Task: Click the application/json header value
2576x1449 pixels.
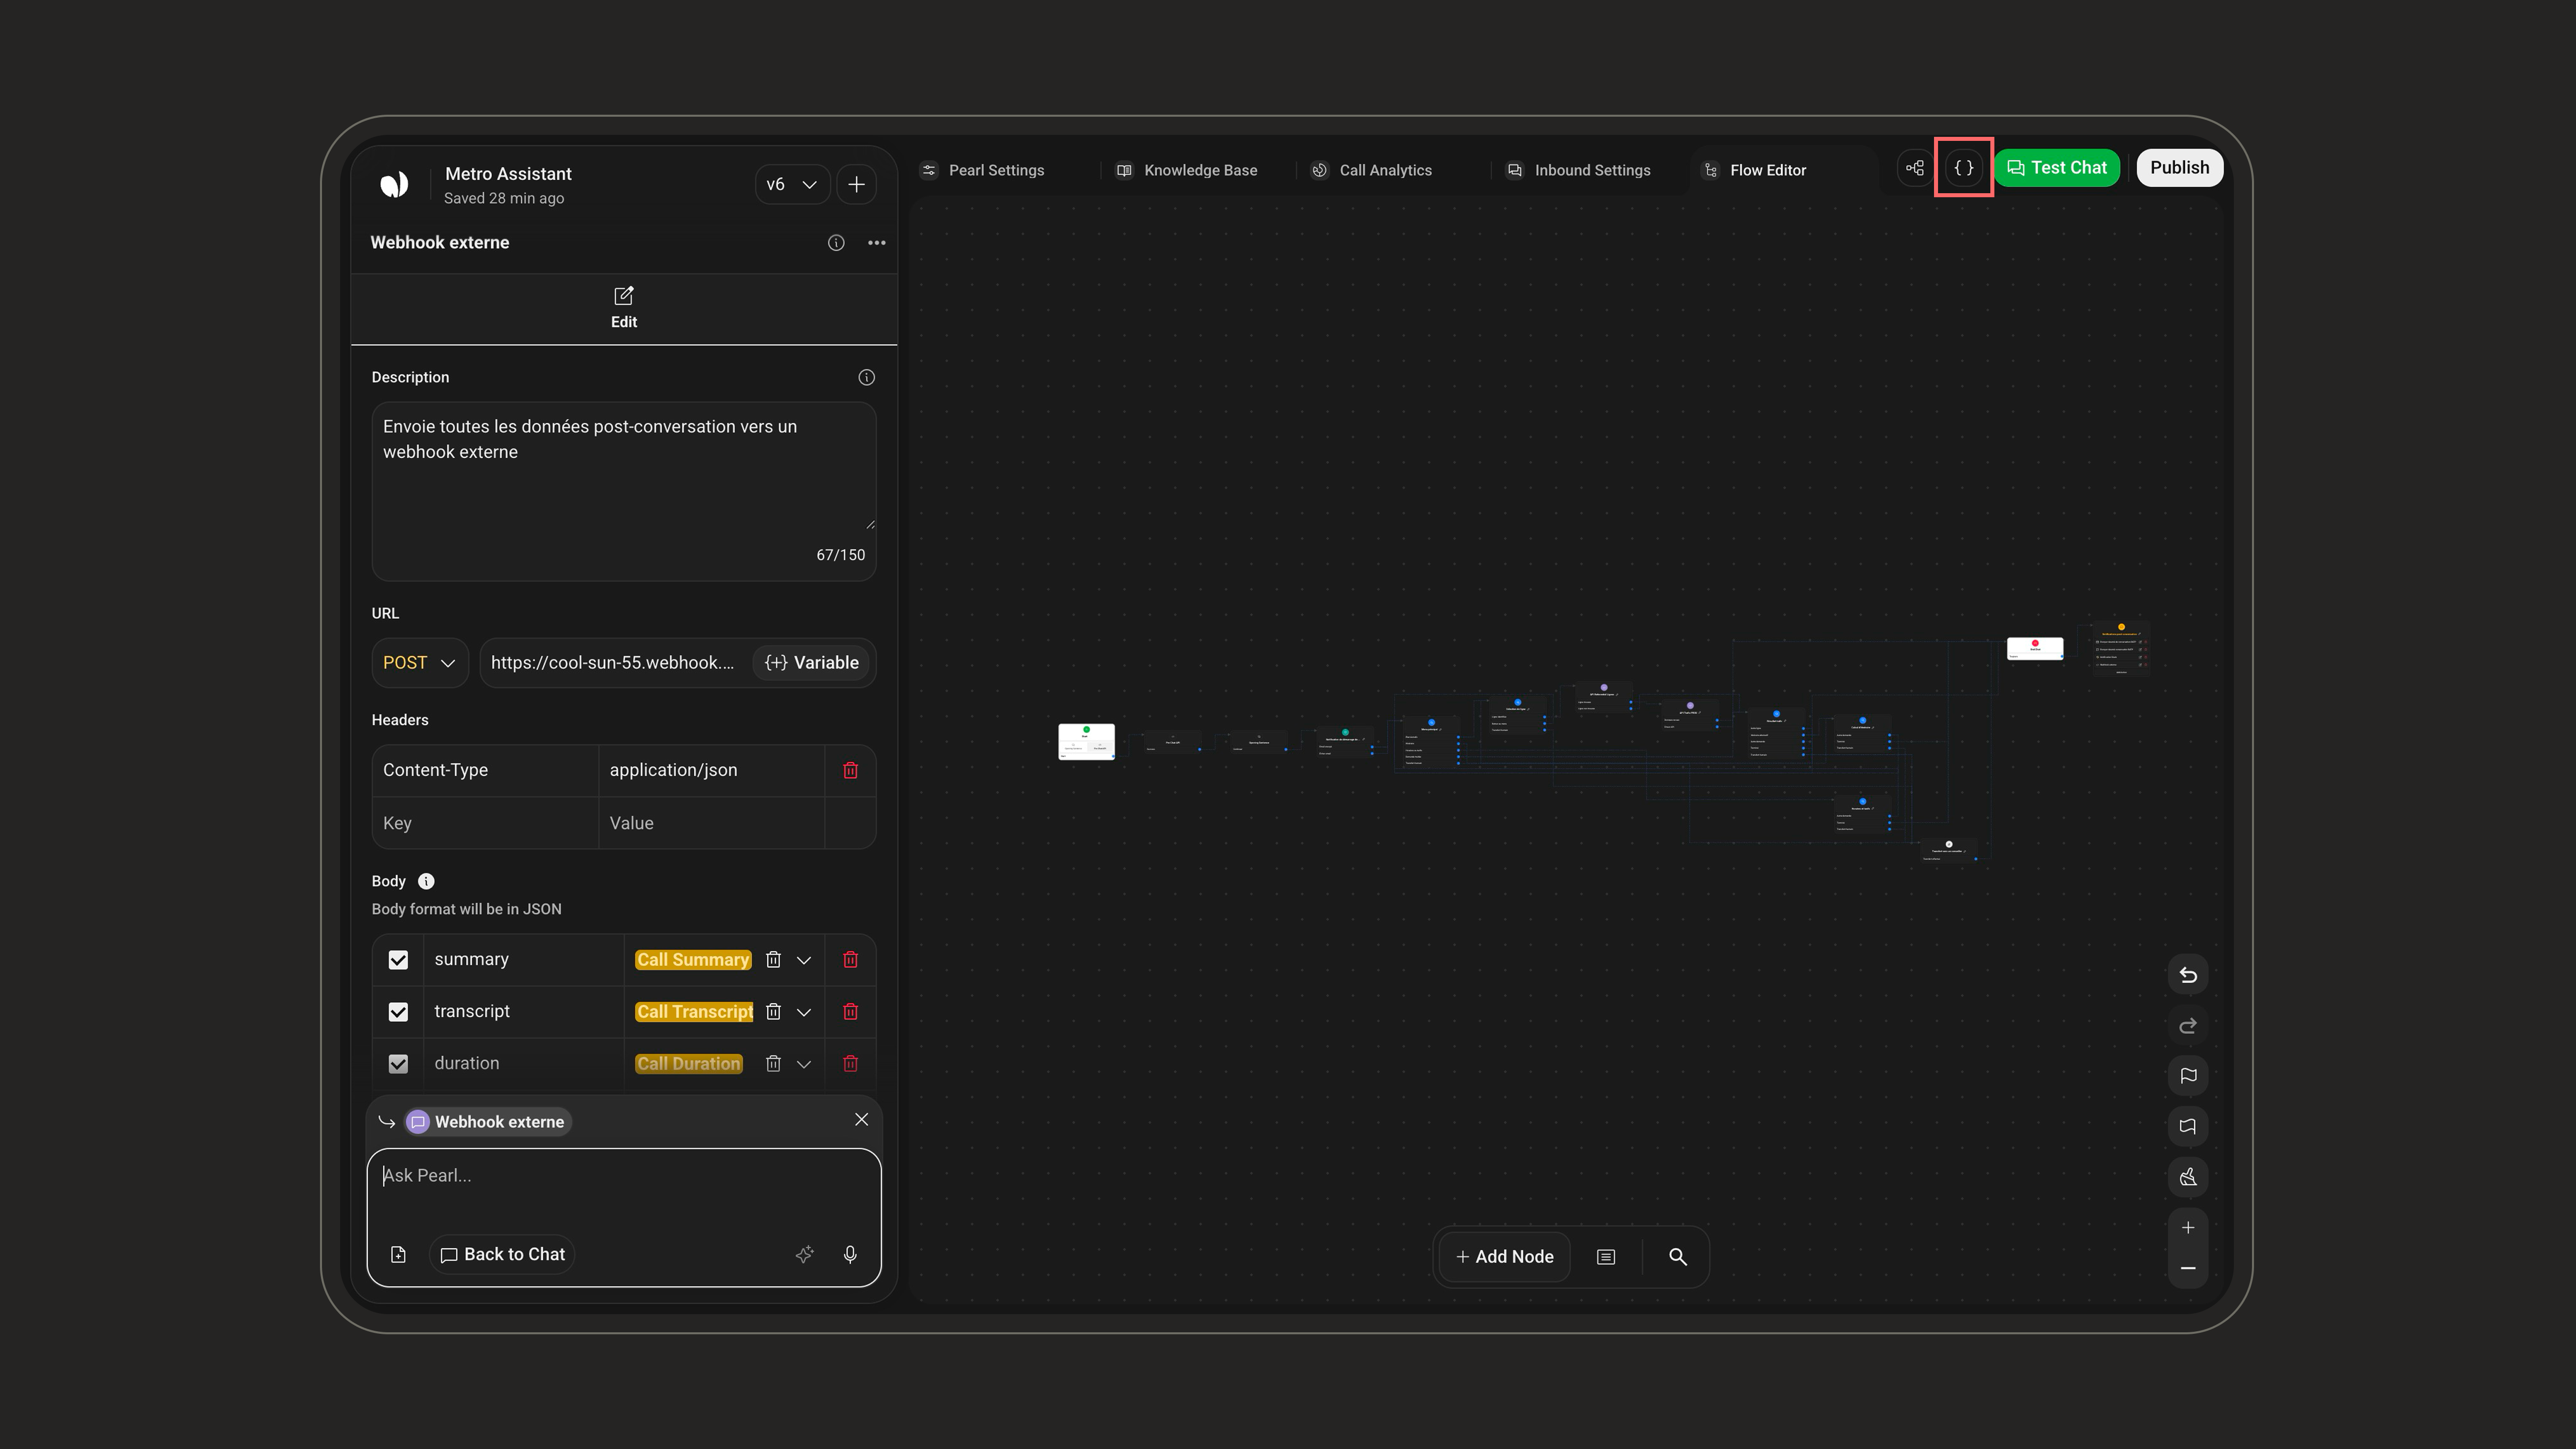Action: point(711,770)
